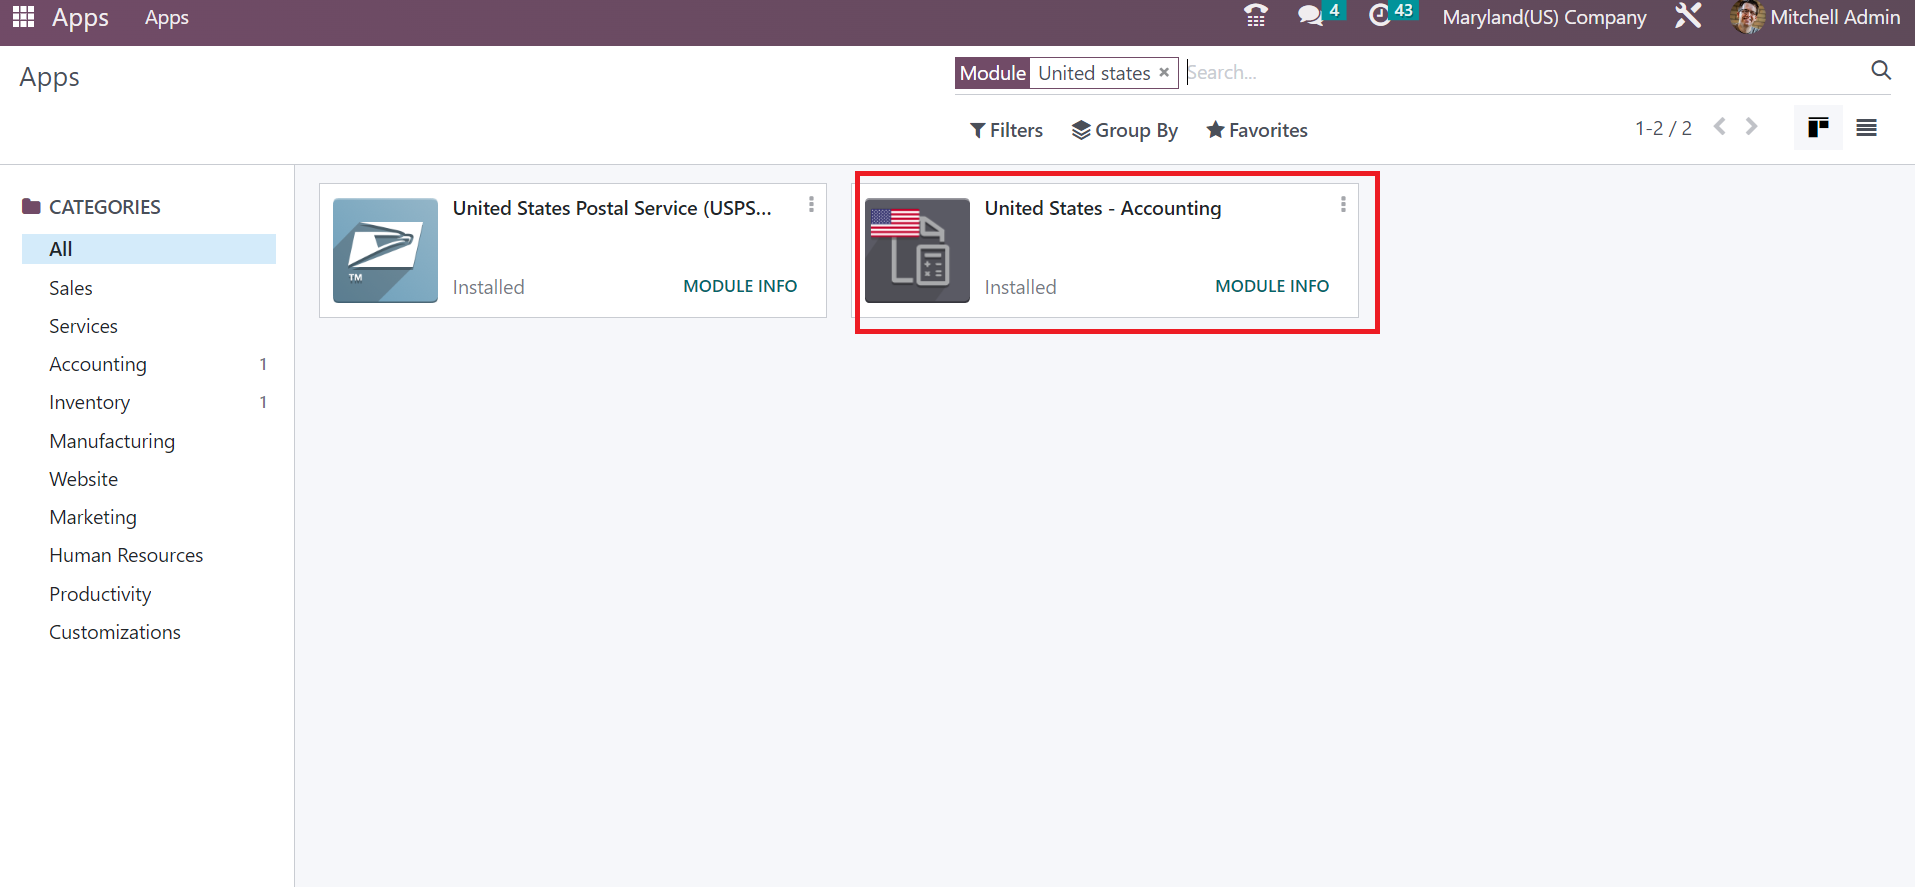1915x887 pixels.
Task: Click Installed status on Accounting card
Action: (x=1020, y=287)
